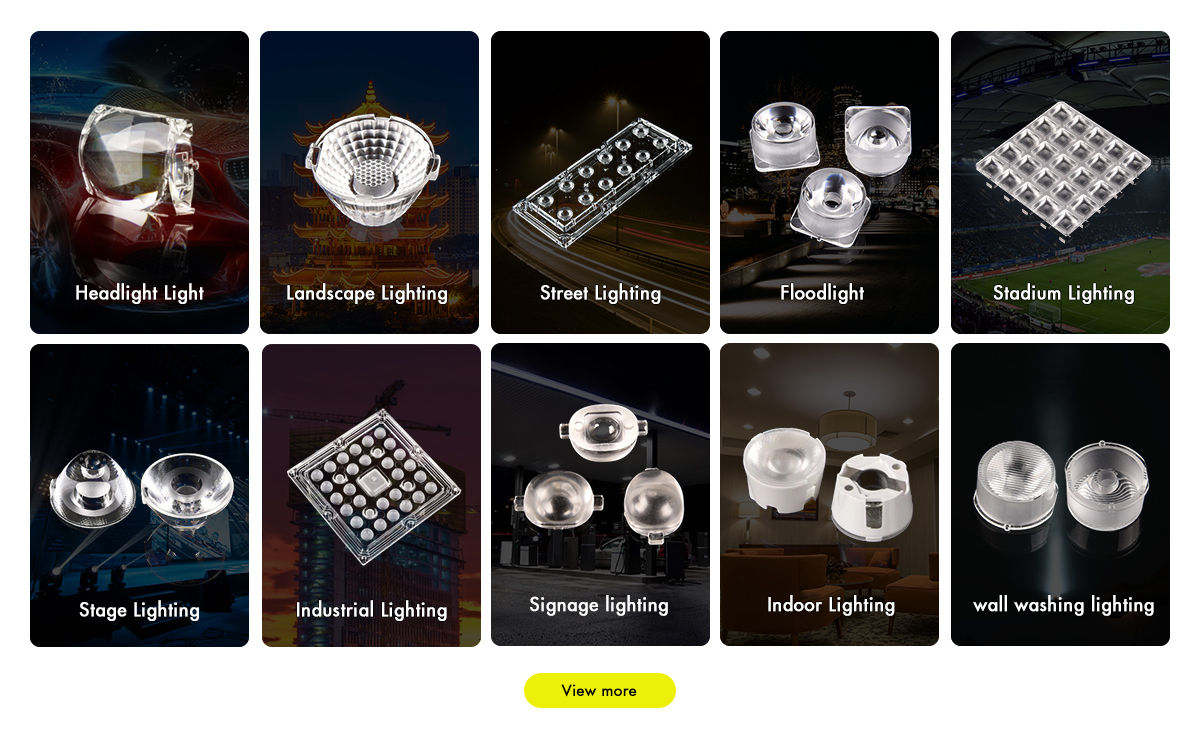Open the wall washing lighting card
1200x738 pixels.
[1060, 495]
